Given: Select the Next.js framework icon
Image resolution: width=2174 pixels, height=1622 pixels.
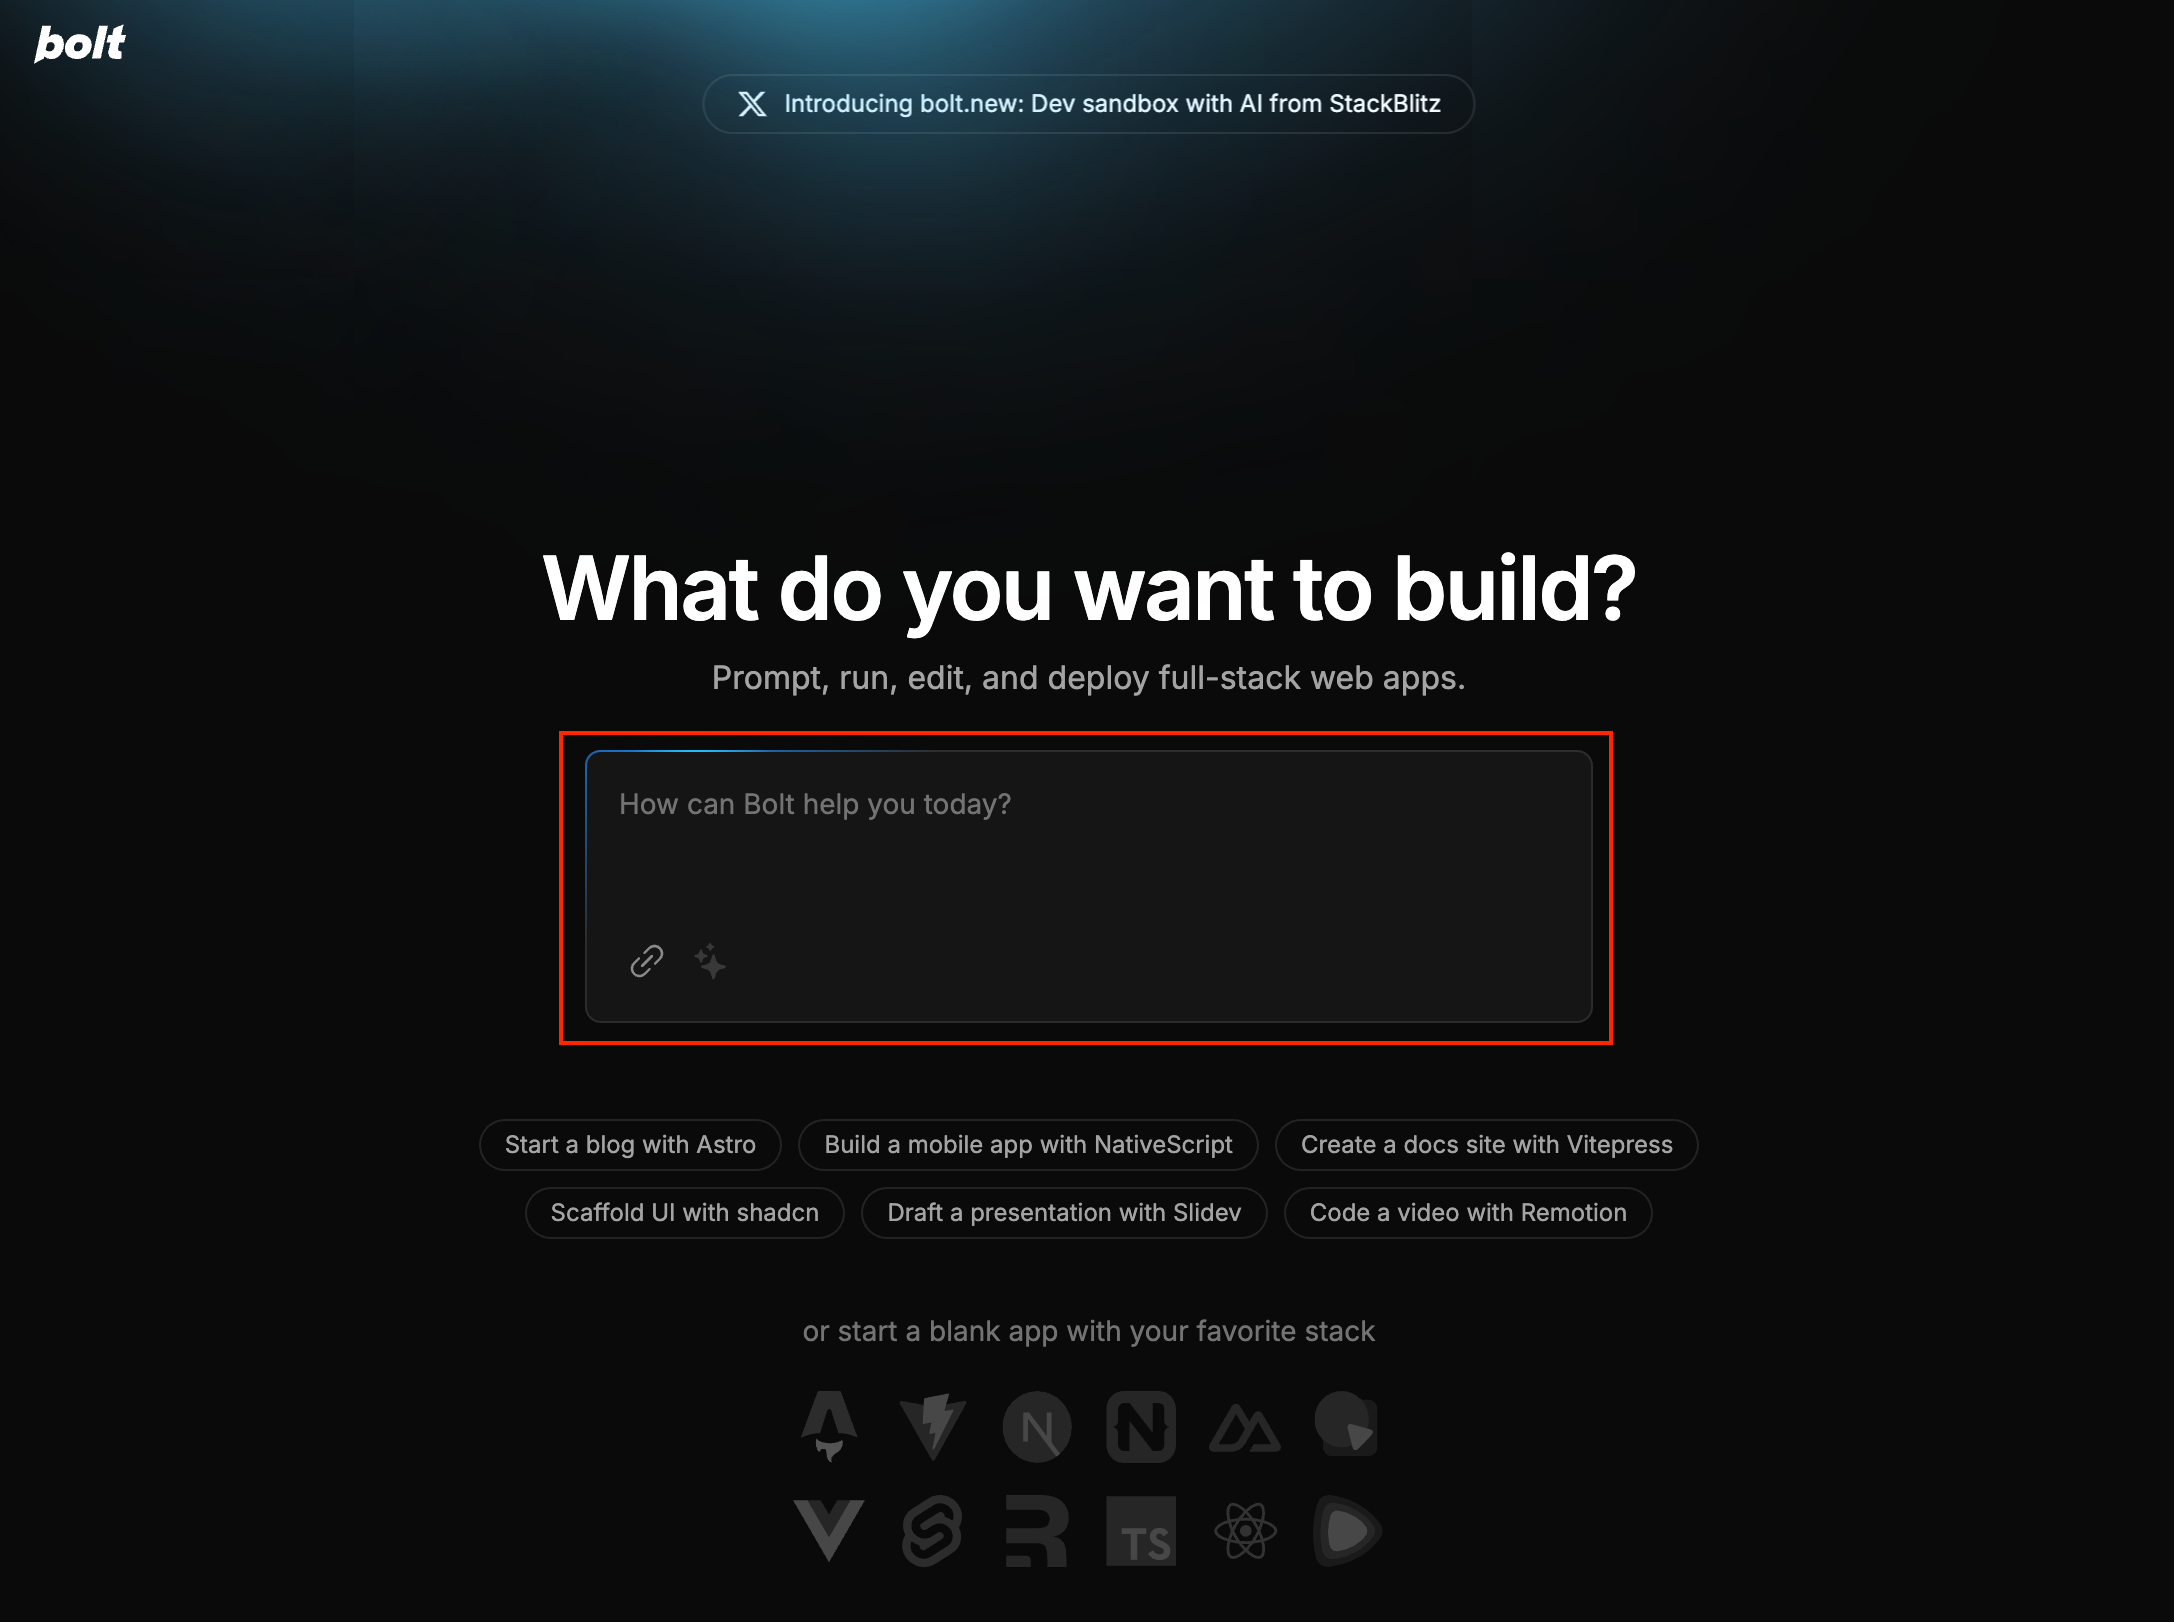Looking at the screenshot, I should tap(1036, 1426).
